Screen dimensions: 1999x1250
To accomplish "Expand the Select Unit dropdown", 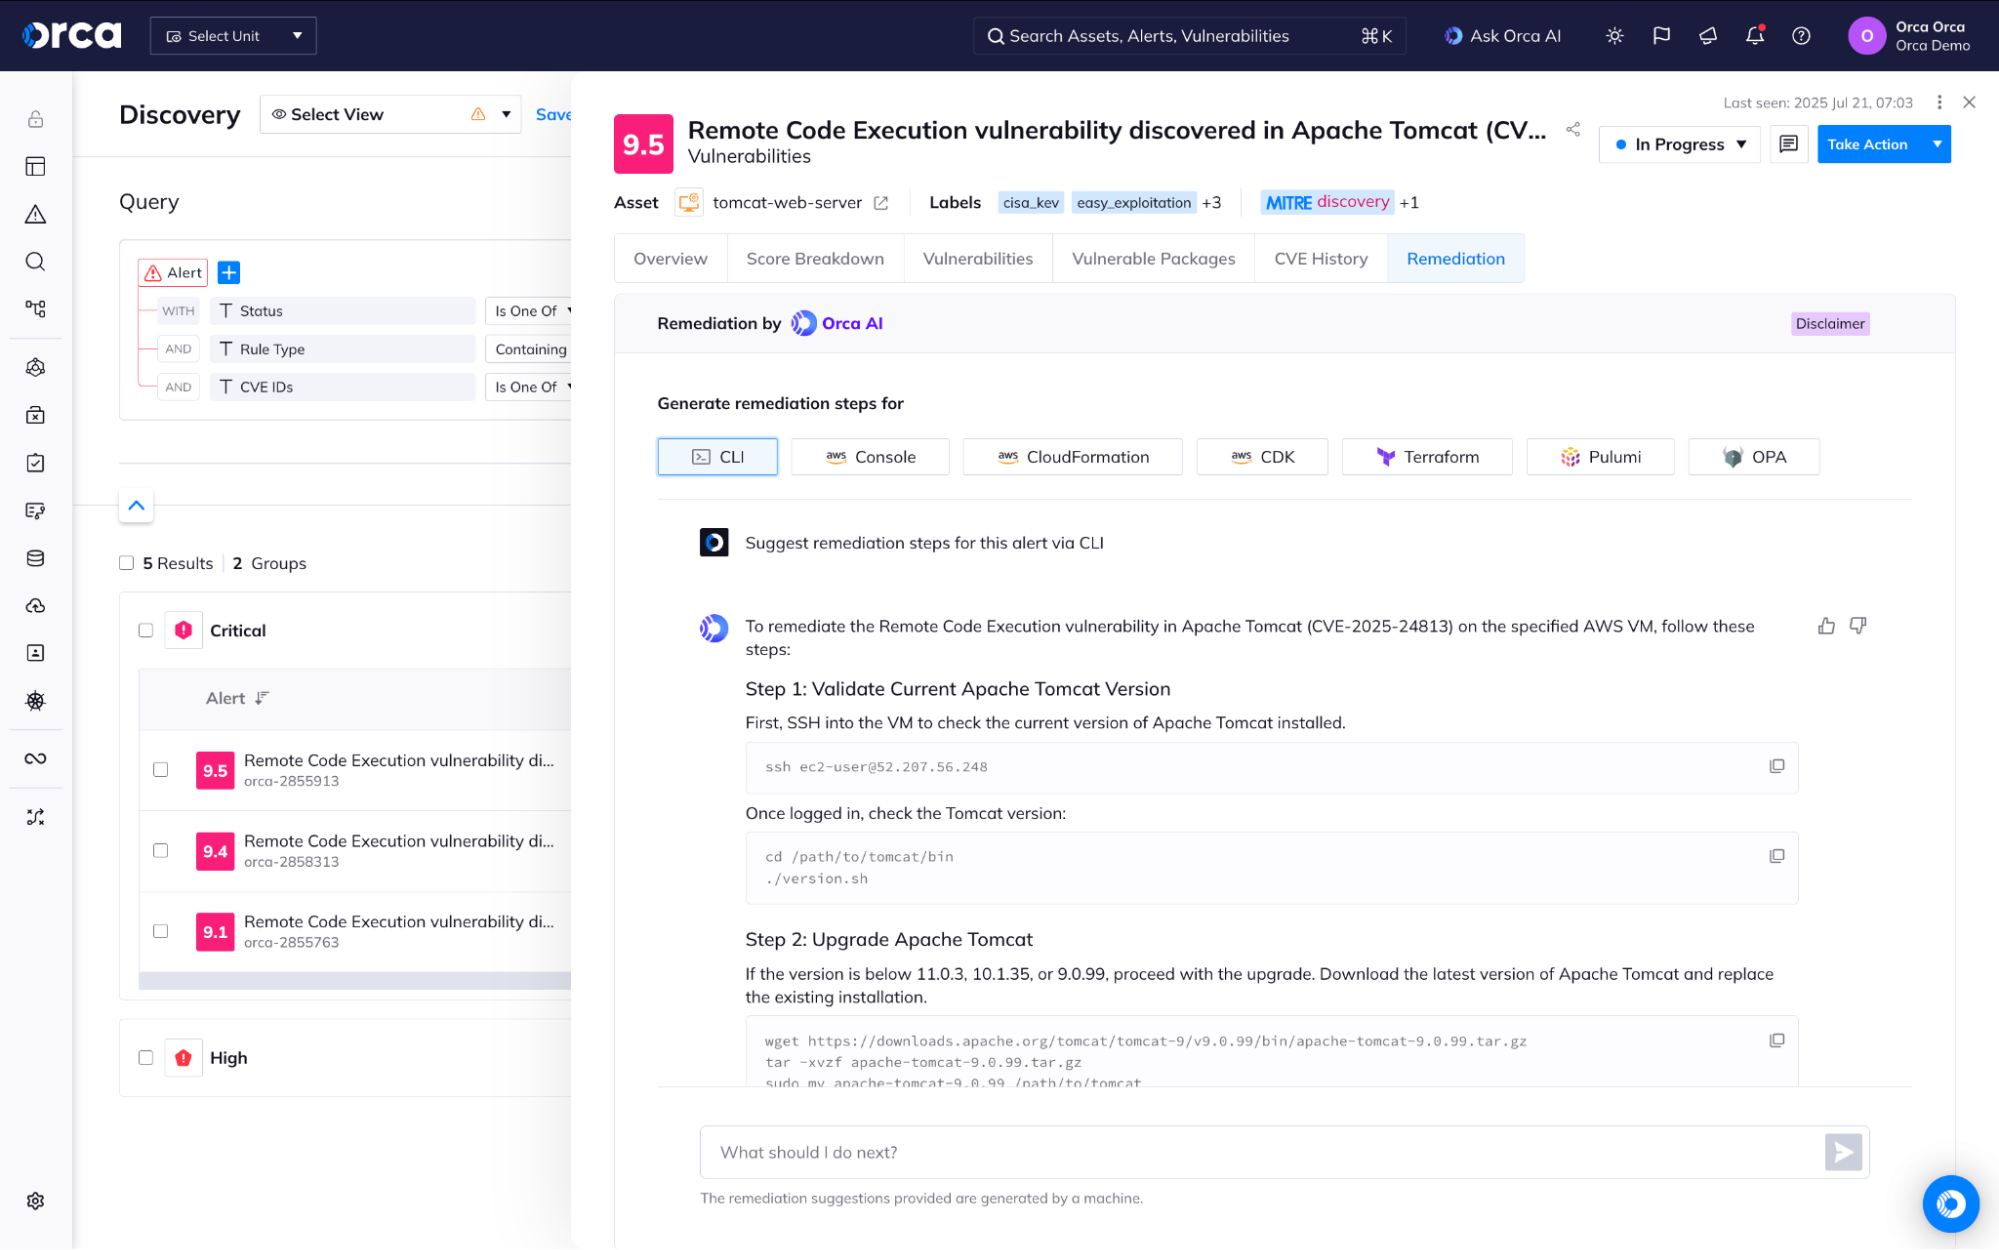I will click(233, 36).
